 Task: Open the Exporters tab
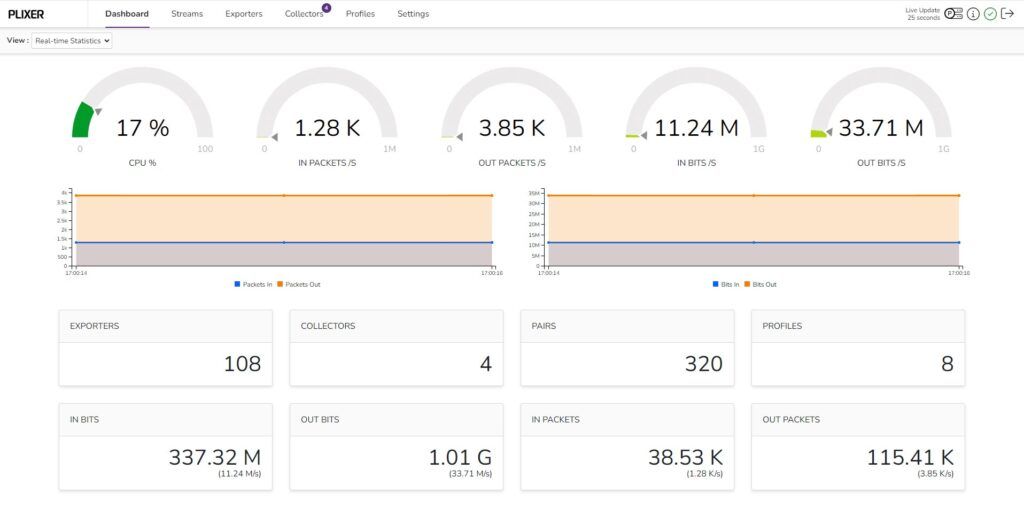click(x=244, y=14)
